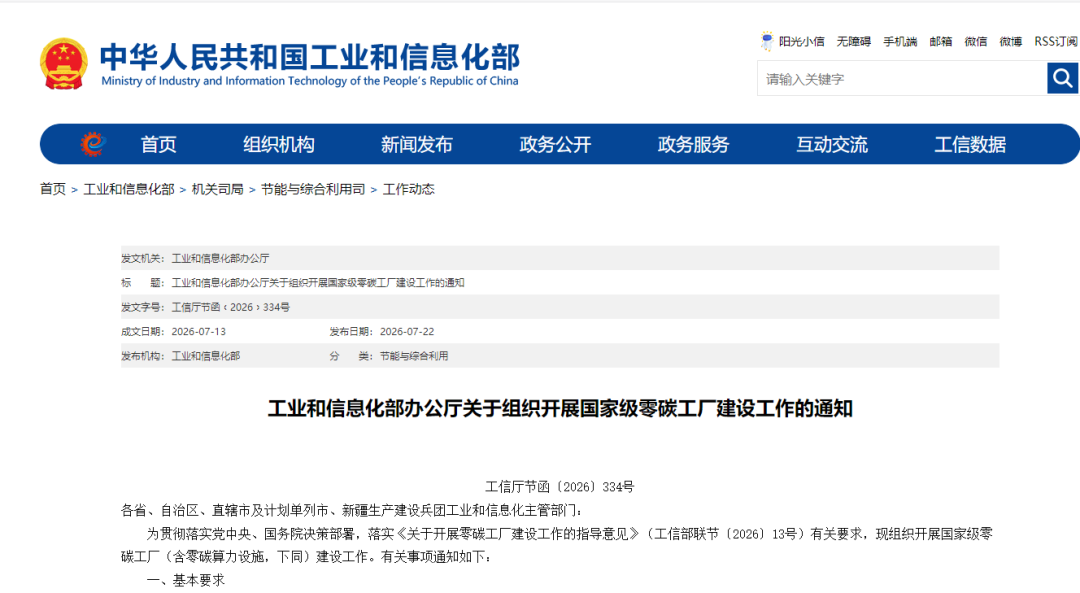Click the 发文字号 label
Viewport: 1080px width, 593px height.
tap(143, 307)
